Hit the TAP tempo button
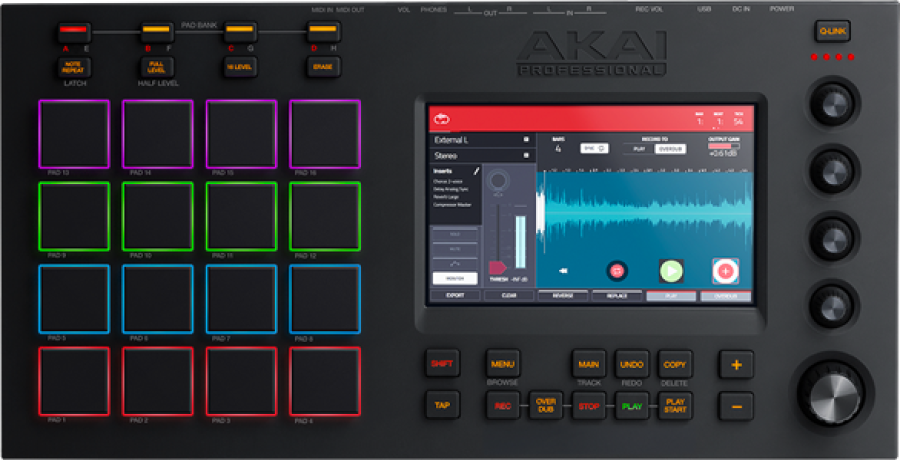 (442, 405)
